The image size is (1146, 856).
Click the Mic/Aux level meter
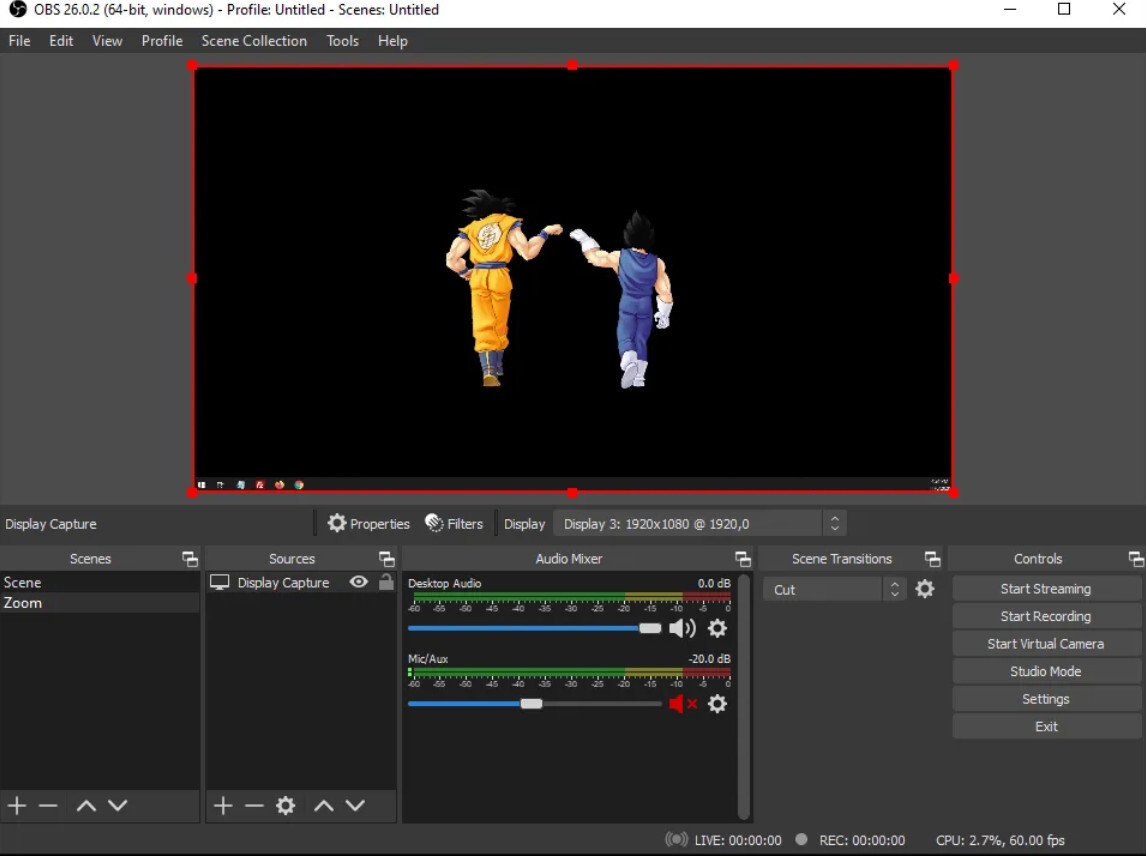point(569,673)
